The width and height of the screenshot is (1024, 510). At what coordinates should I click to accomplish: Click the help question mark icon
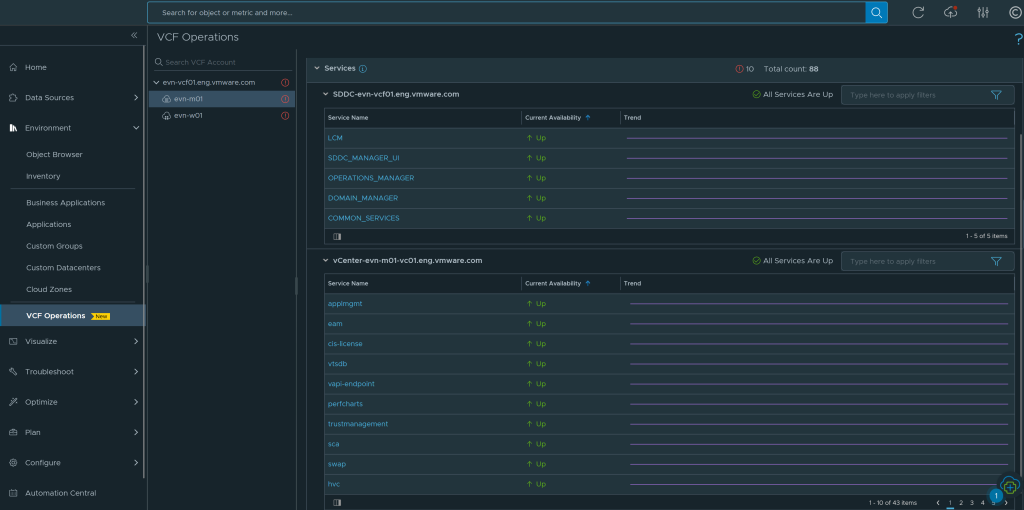point(1018,39)
